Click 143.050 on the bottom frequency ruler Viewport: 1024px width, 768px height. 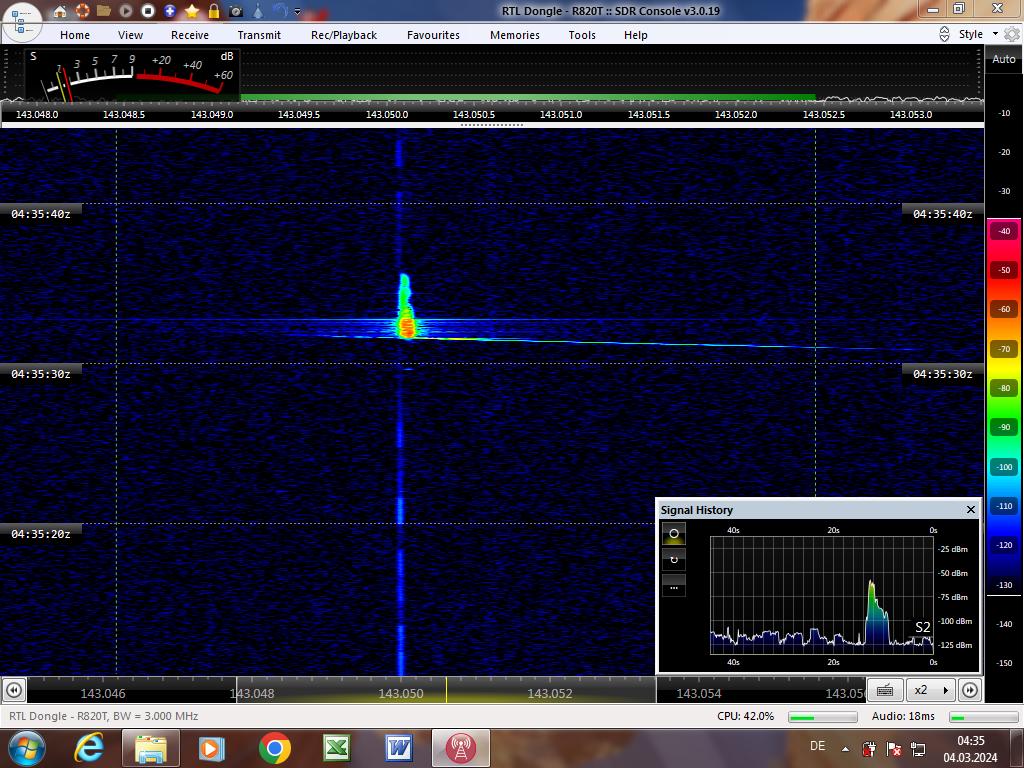[x=401, y=693]
